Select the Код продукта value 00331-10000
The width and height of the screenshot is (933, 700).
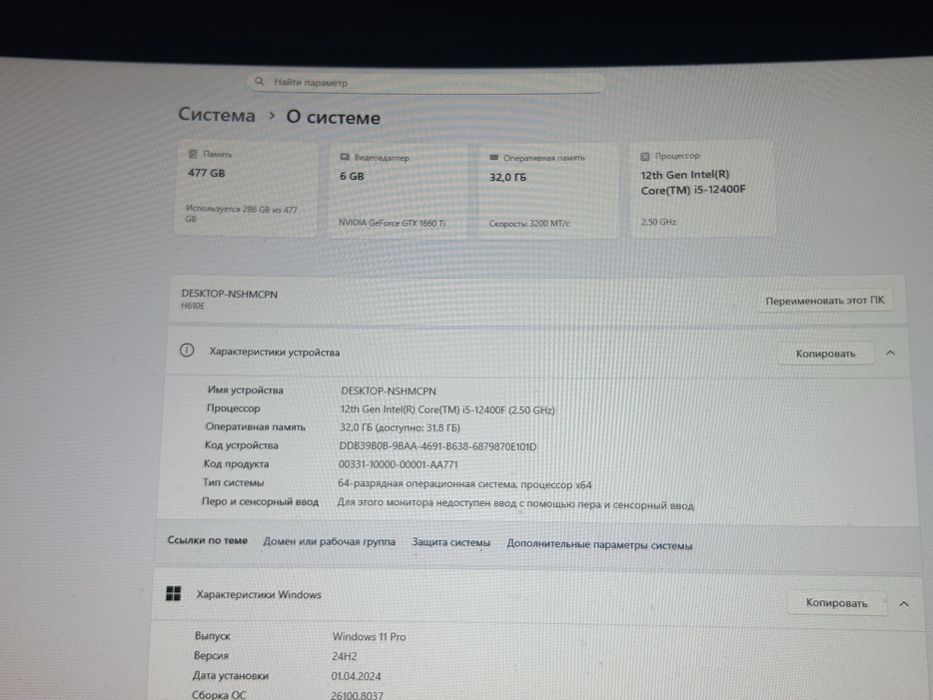click(x=397, y=464)
